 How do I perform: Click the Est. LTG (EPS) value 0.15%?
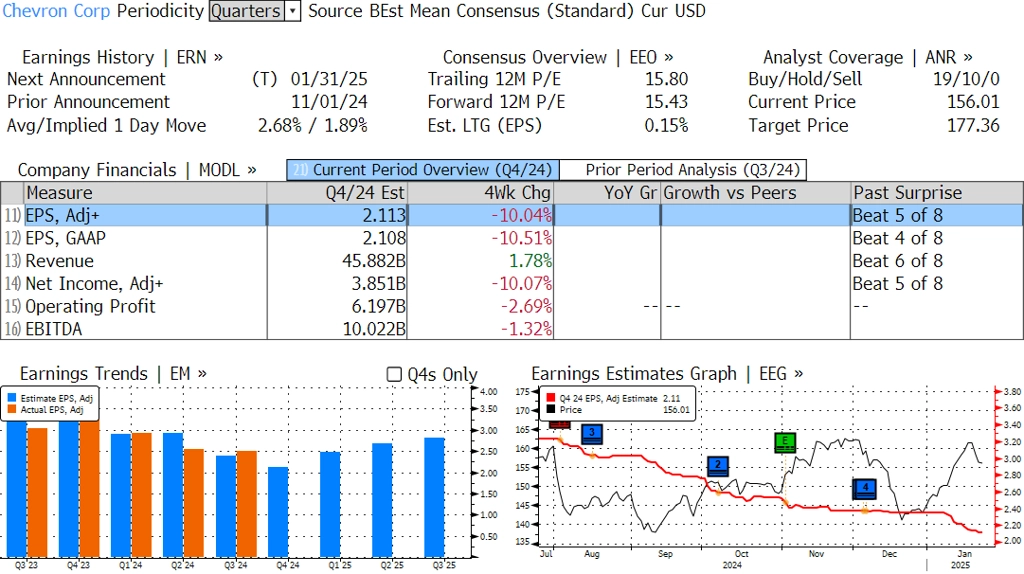pyautogui.click(x=666, y=125)
